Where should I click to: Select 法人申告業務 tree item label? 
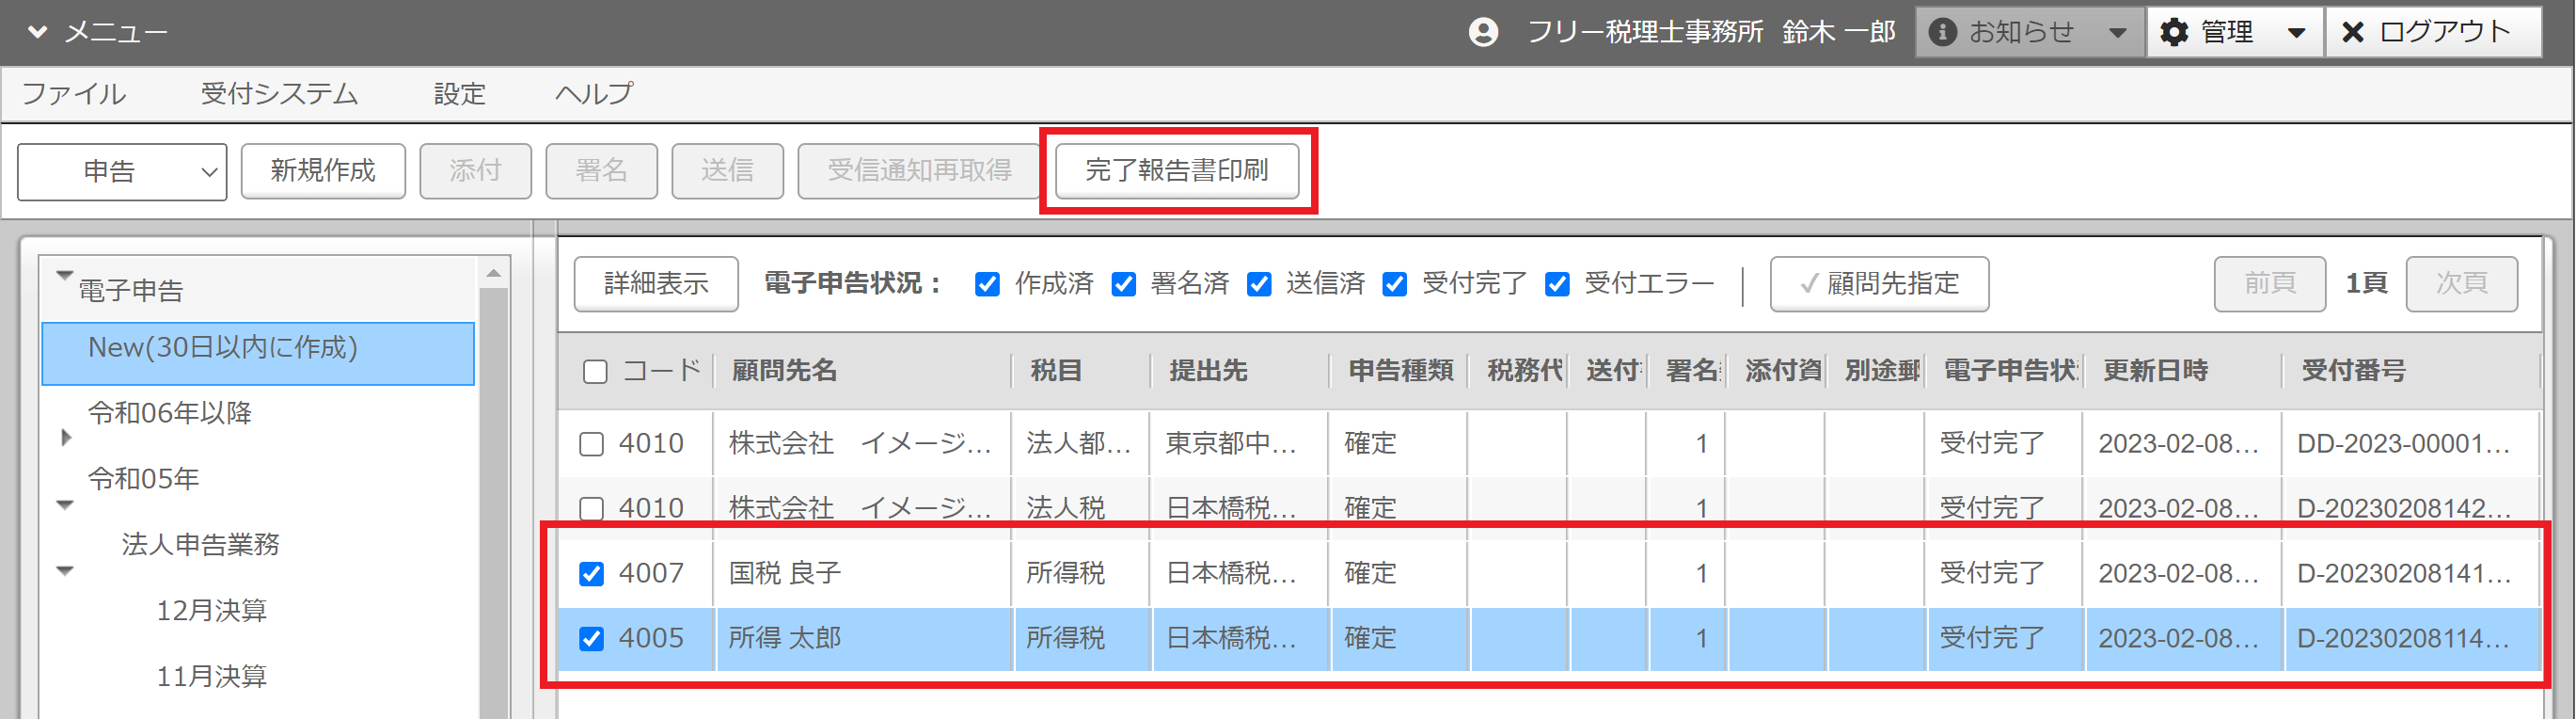point(201,545)
